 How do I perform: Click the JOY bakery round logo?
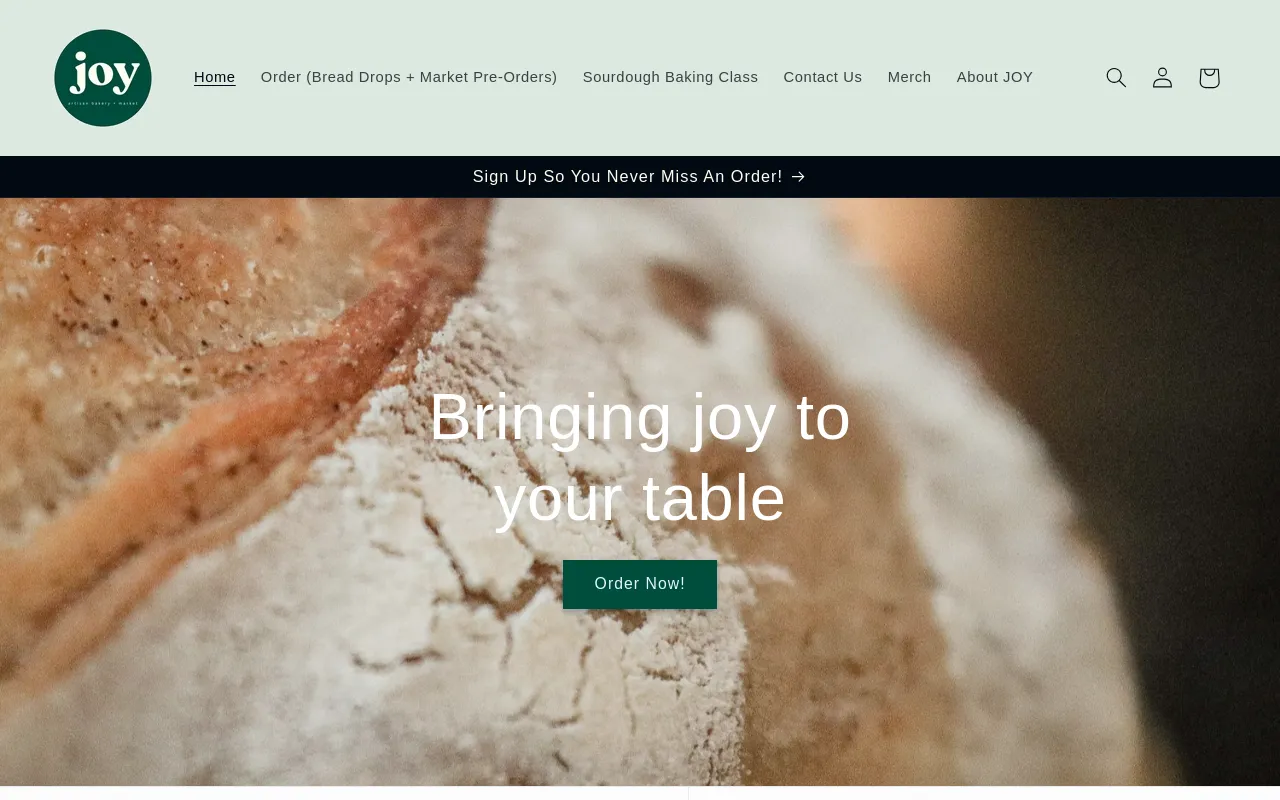[x=103, y=78]
